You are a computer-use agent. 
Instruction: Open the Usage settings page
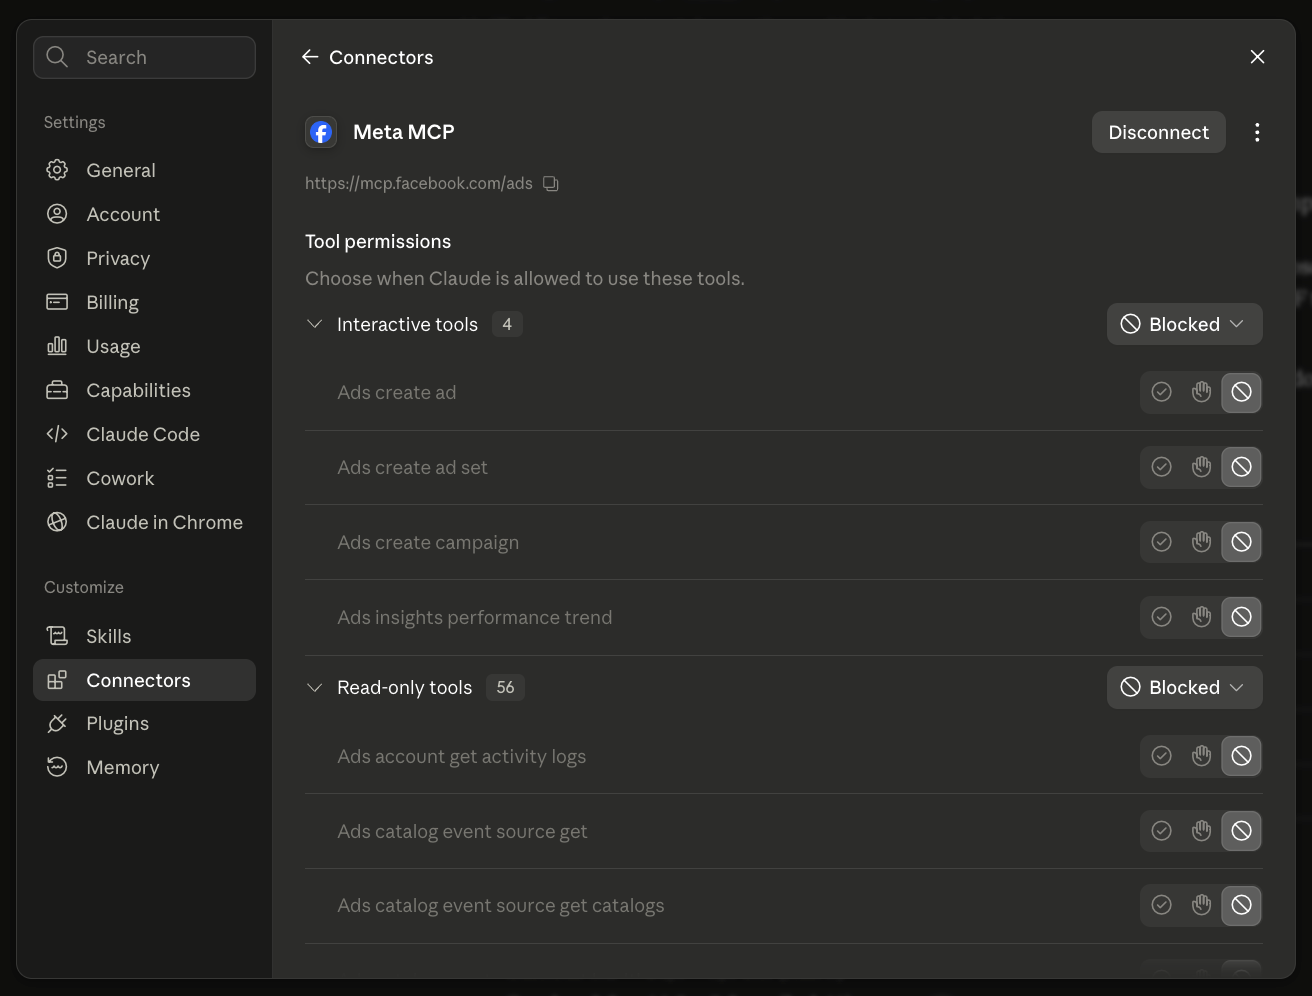[x=144, y=346]
